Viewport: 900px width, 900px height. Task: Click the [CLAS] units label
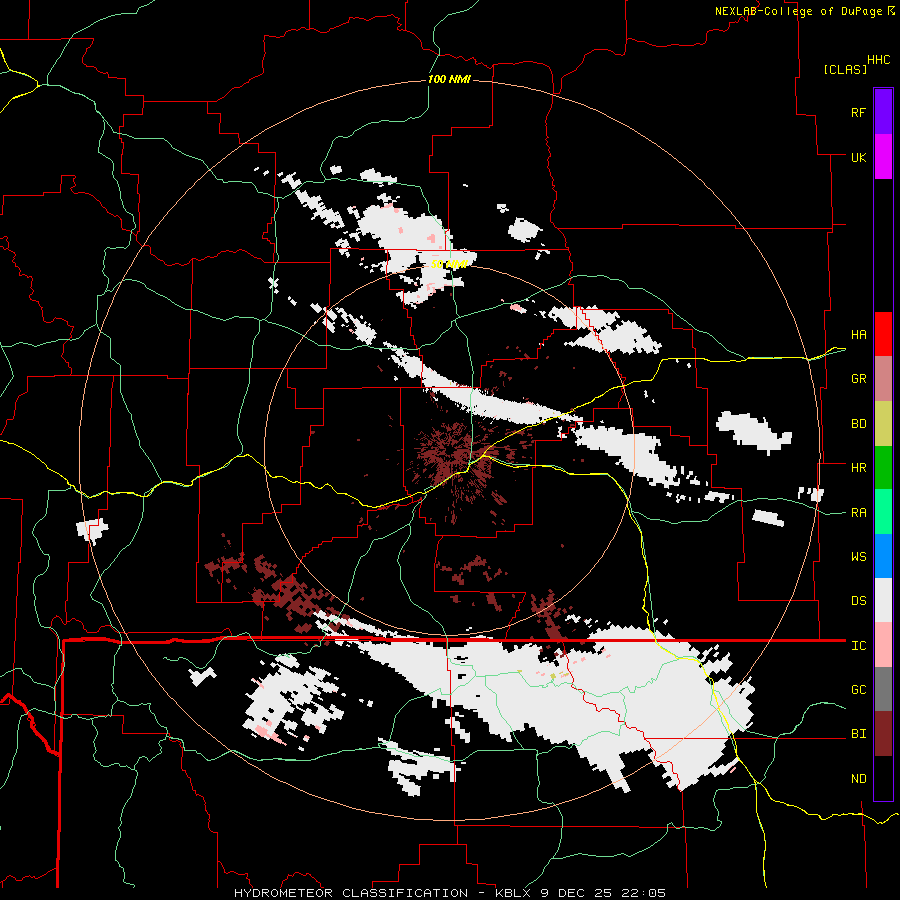(845, 69)
